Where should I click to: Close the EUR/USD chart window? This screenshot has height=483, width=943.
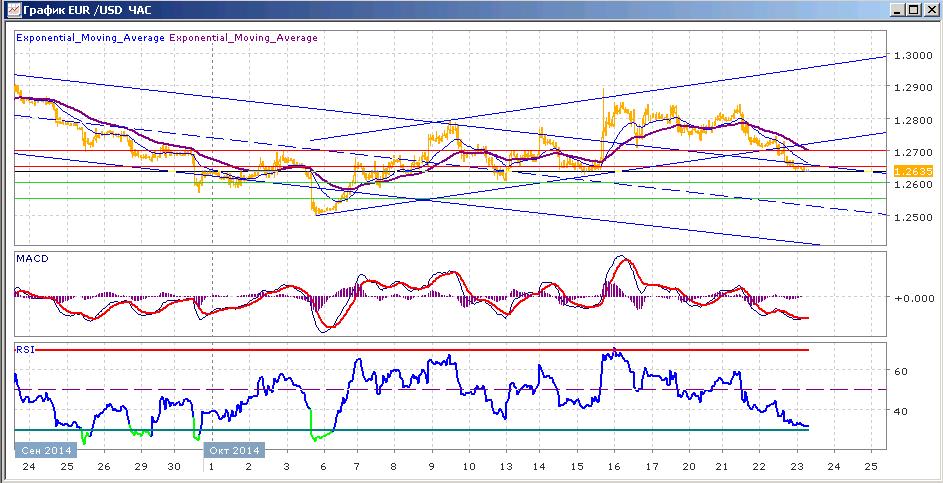(929, 10)
